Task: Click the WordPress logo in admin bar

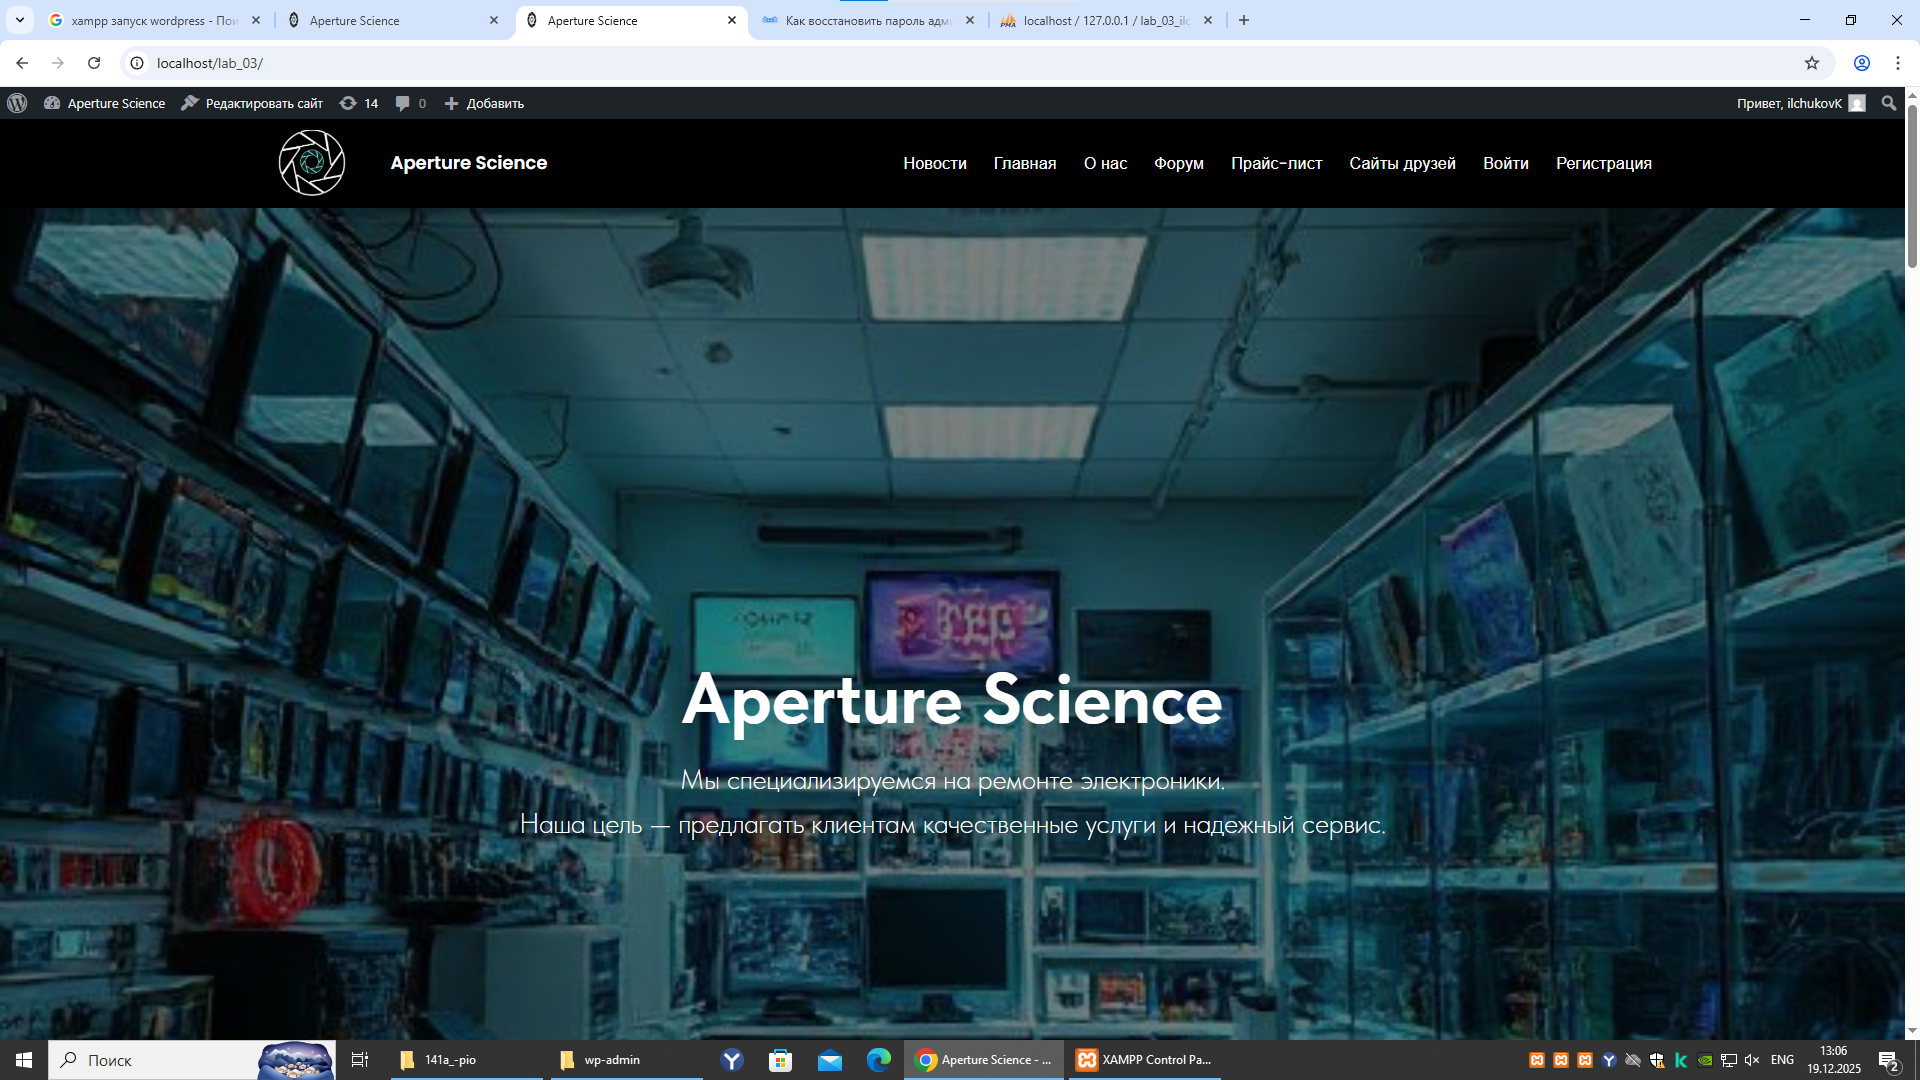Action: click(x=17, y=103)
